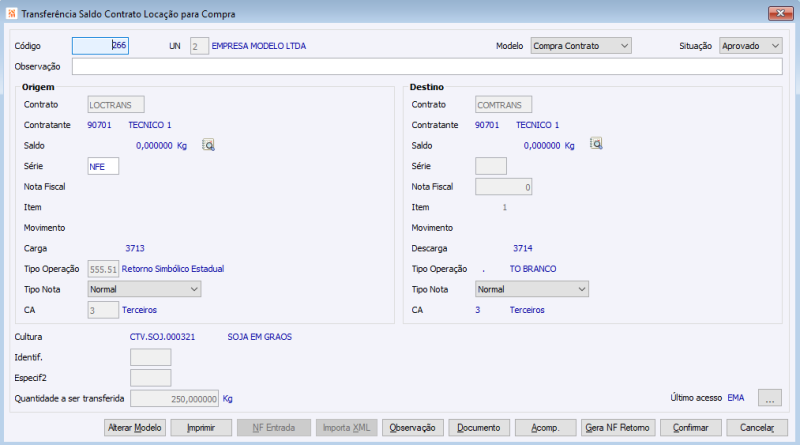This screenshot has height=445, width=800.
Task: Focus the Especif2 field
Action: 151,378
